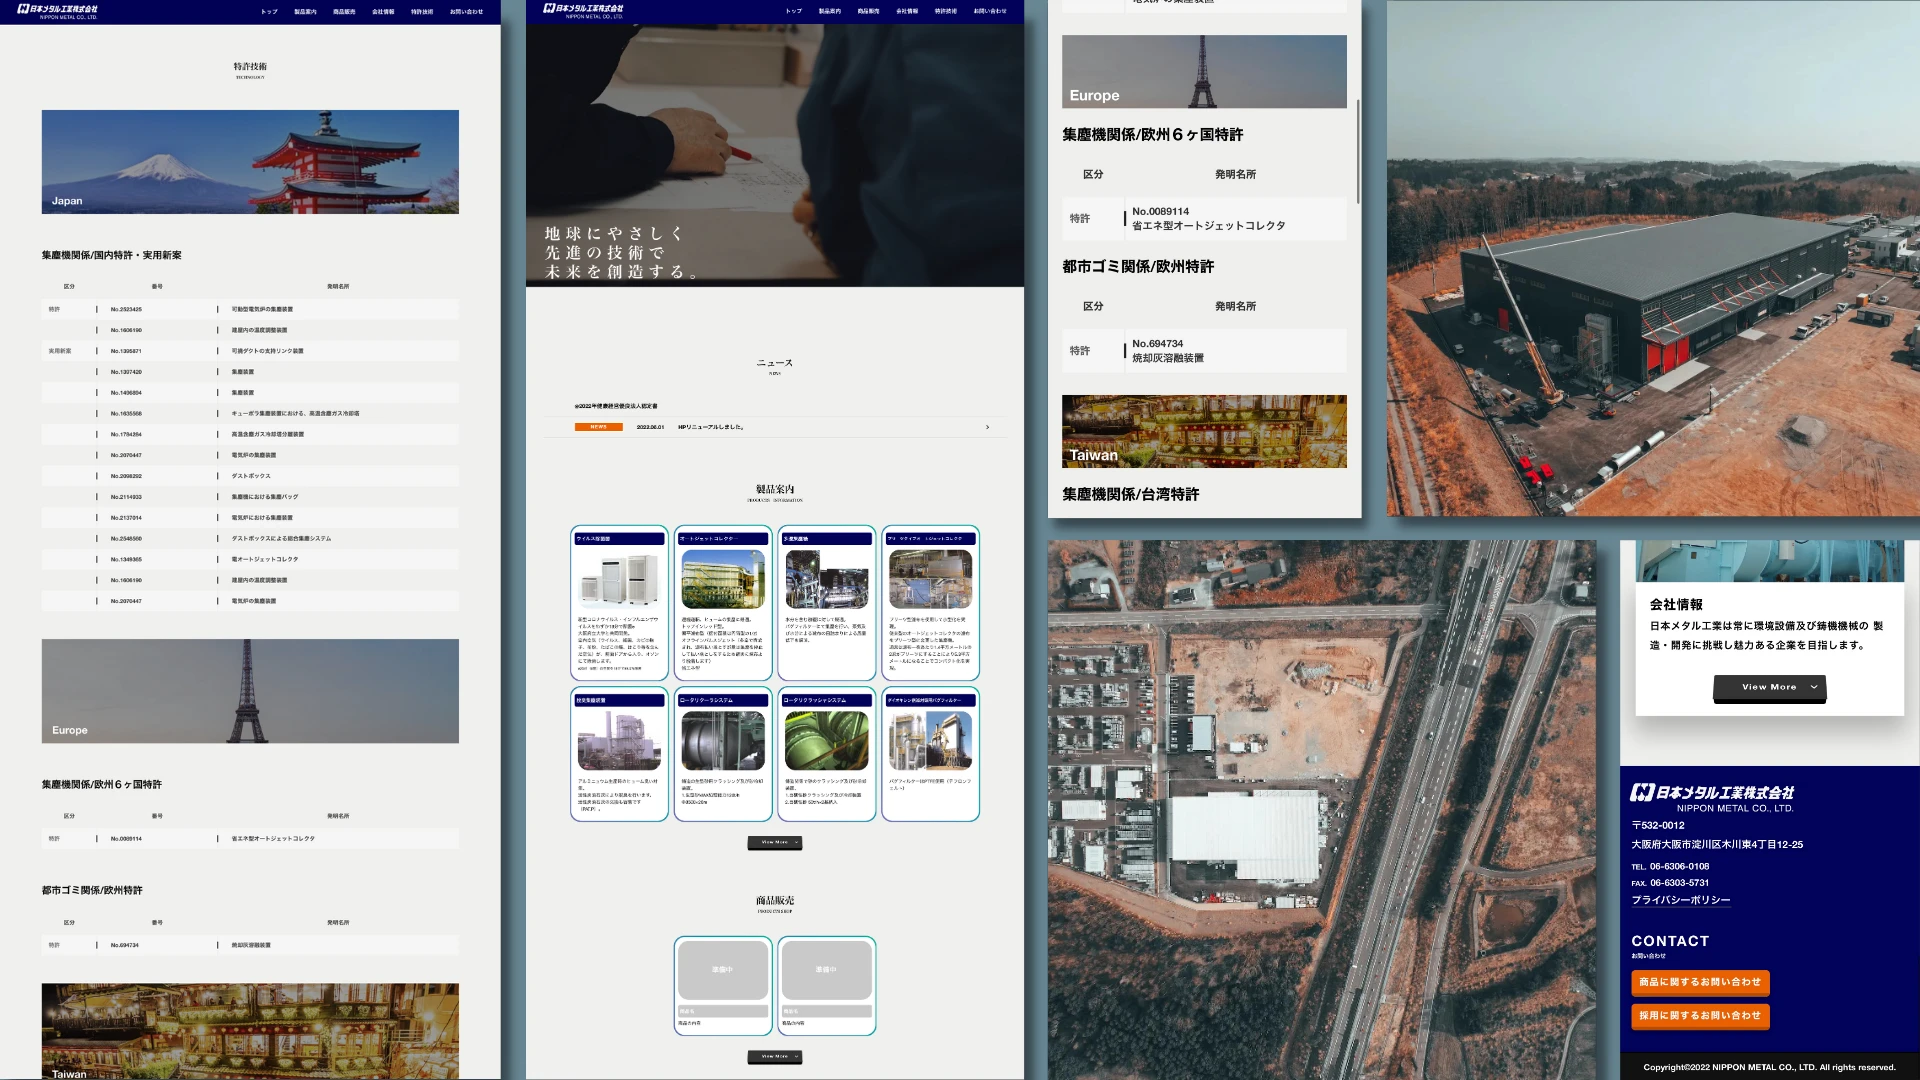Click View More in the 会社情報 mobile card
The height and width of the screenshot is (1080, 1920).
1770,687
